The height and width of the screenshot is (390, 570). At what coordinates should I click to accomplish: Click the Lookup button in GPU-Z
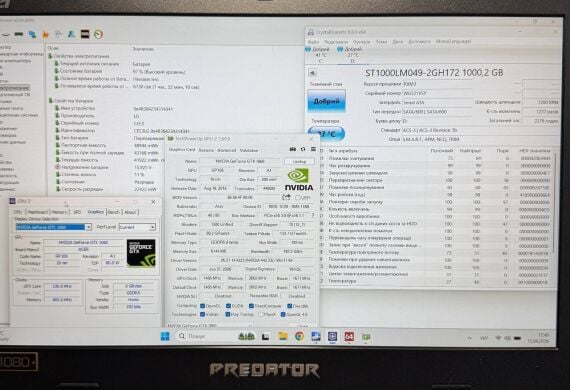pyautogui.click(x=300, y=161)
